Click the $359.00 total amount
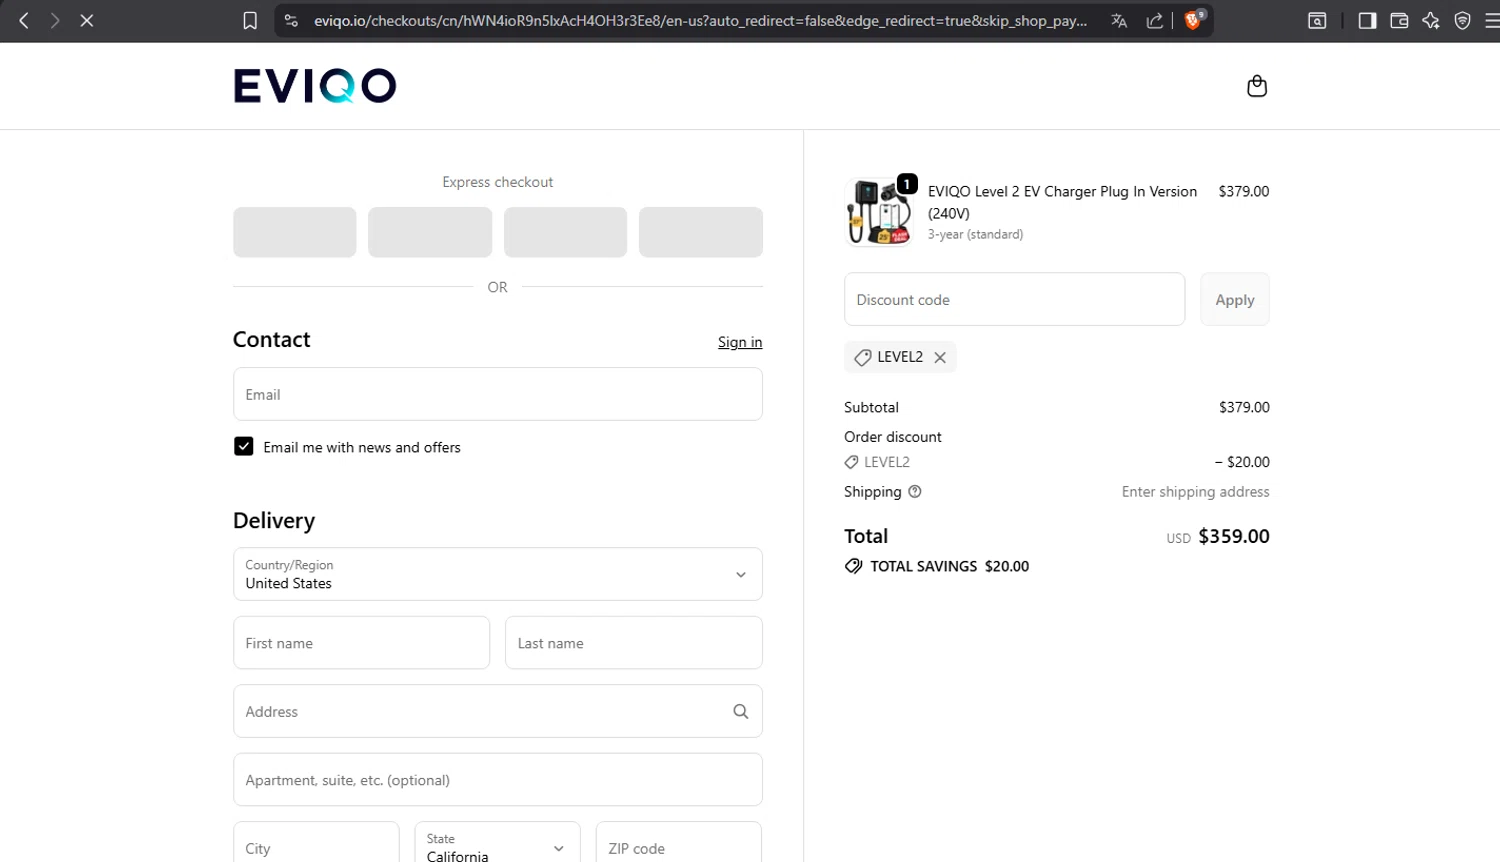 tap(1234, 536)
